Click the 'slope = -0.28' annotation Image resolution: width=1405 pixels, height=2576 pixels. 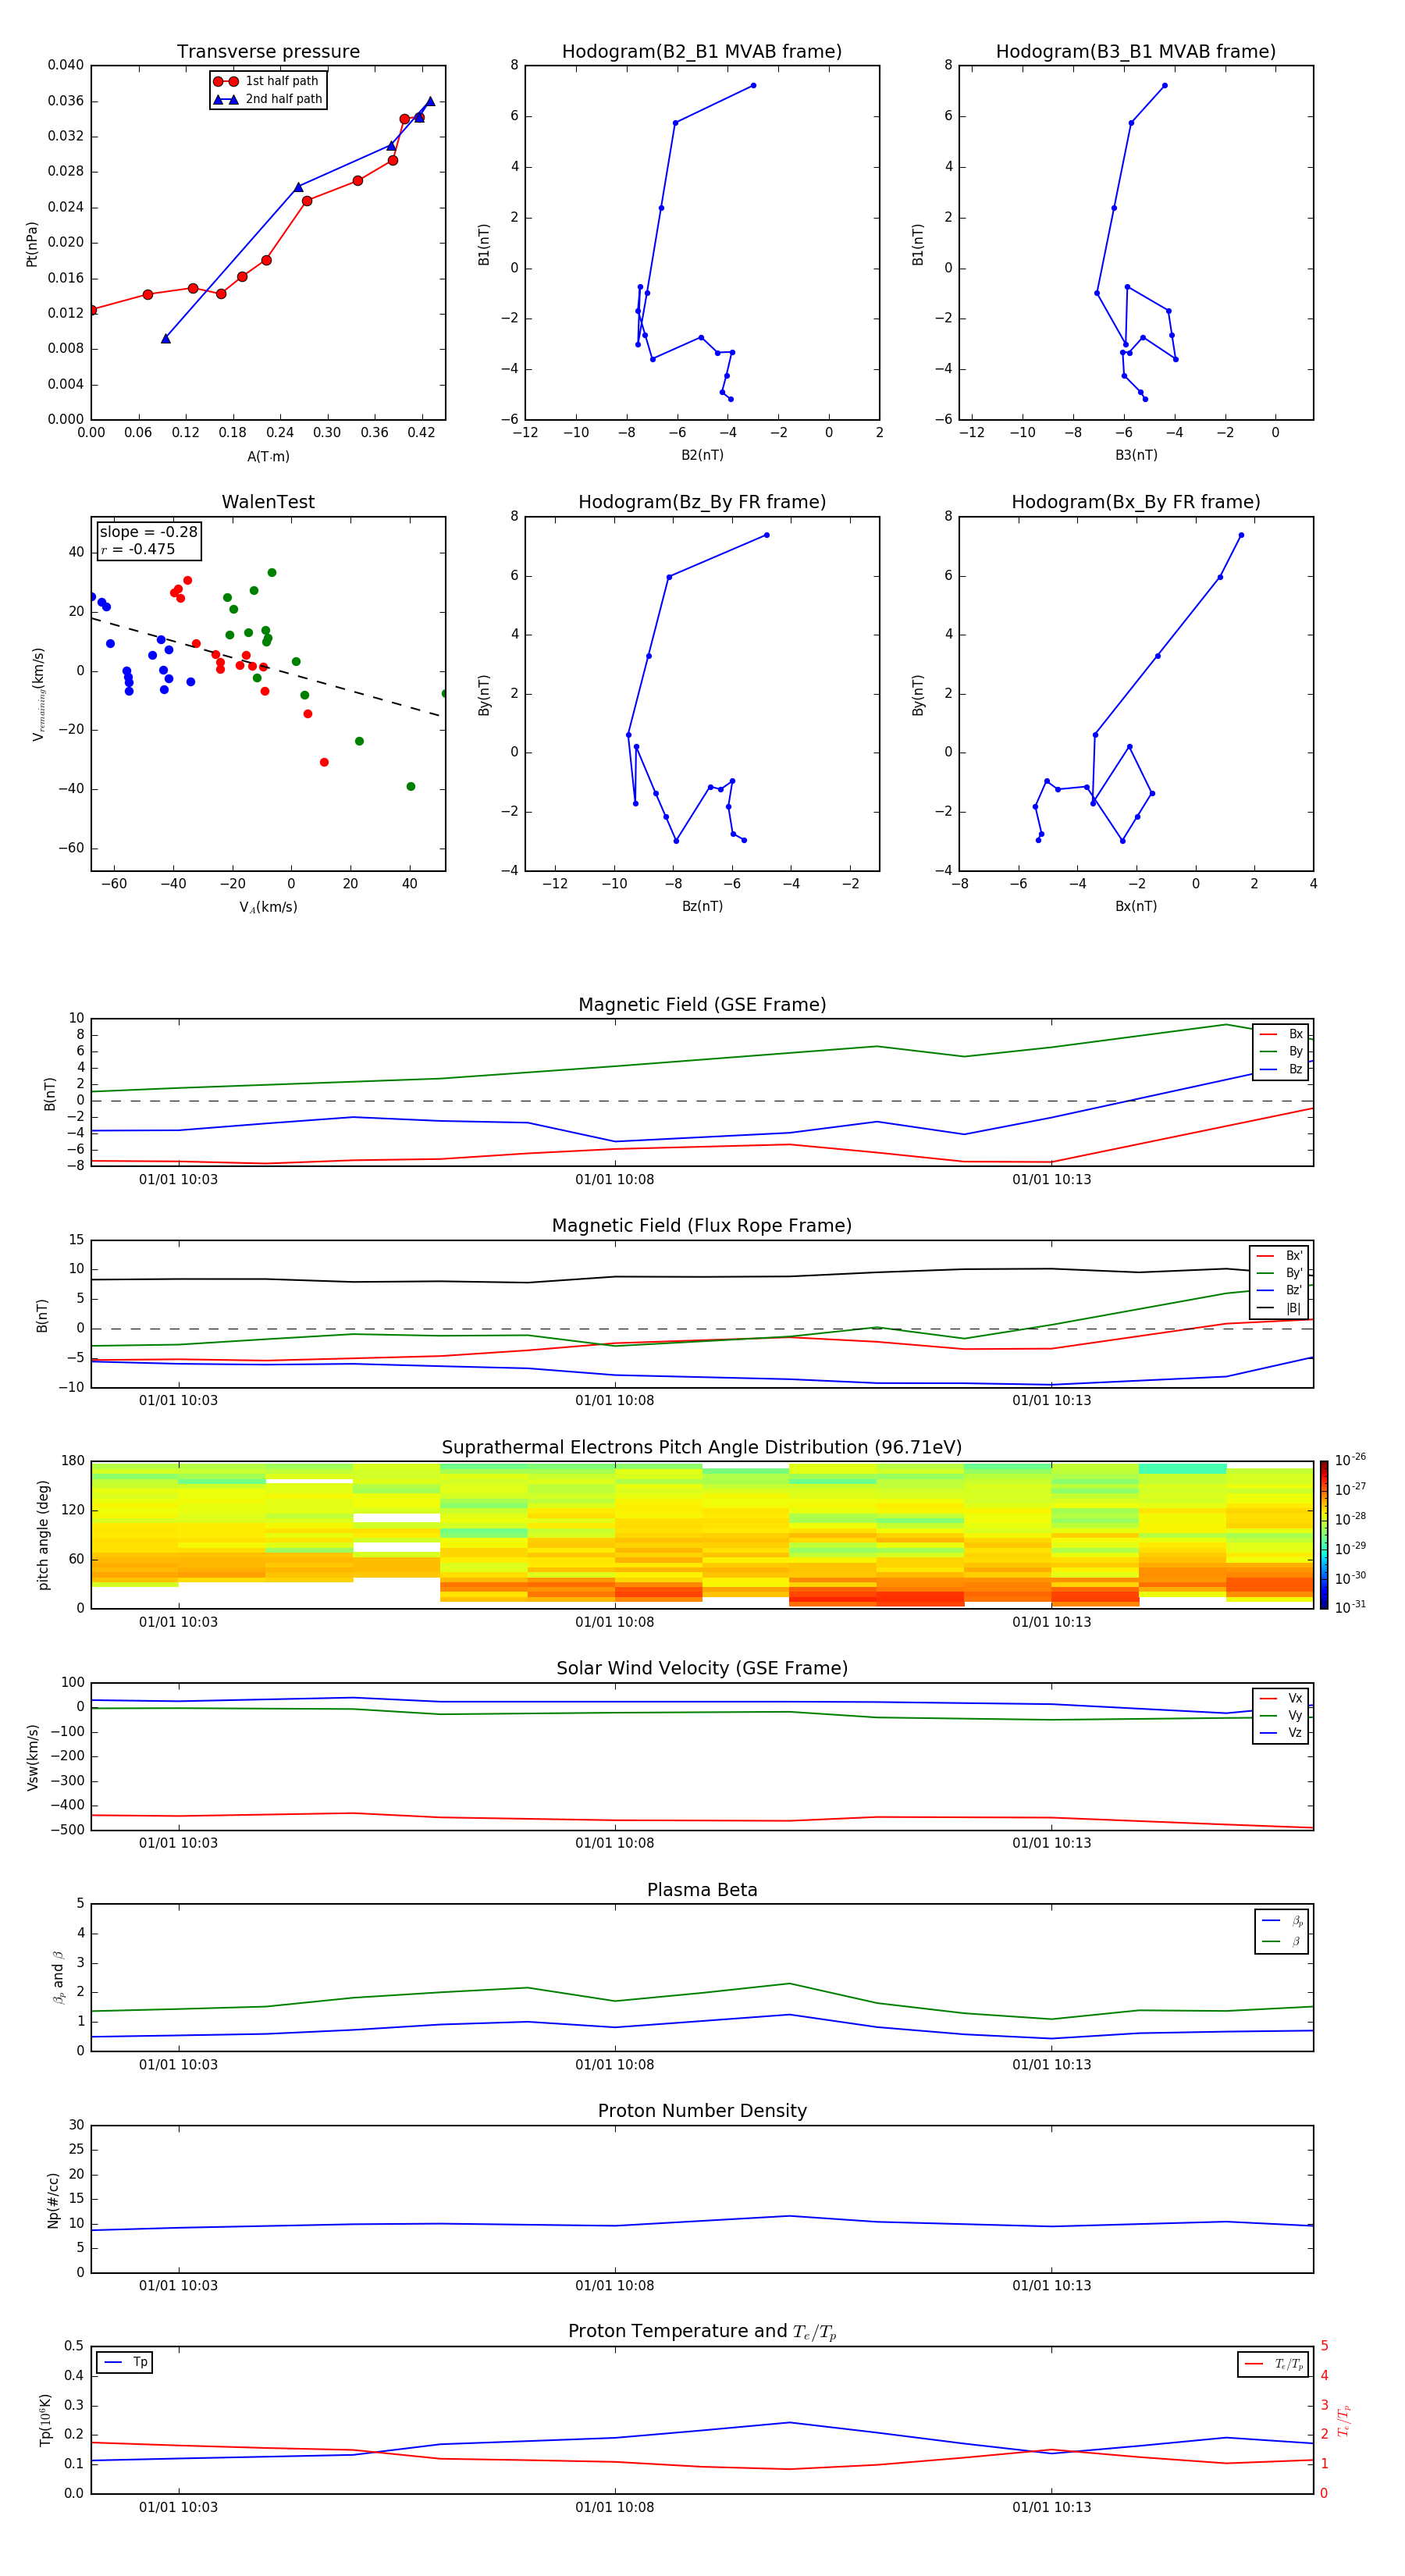pos(149,532)
